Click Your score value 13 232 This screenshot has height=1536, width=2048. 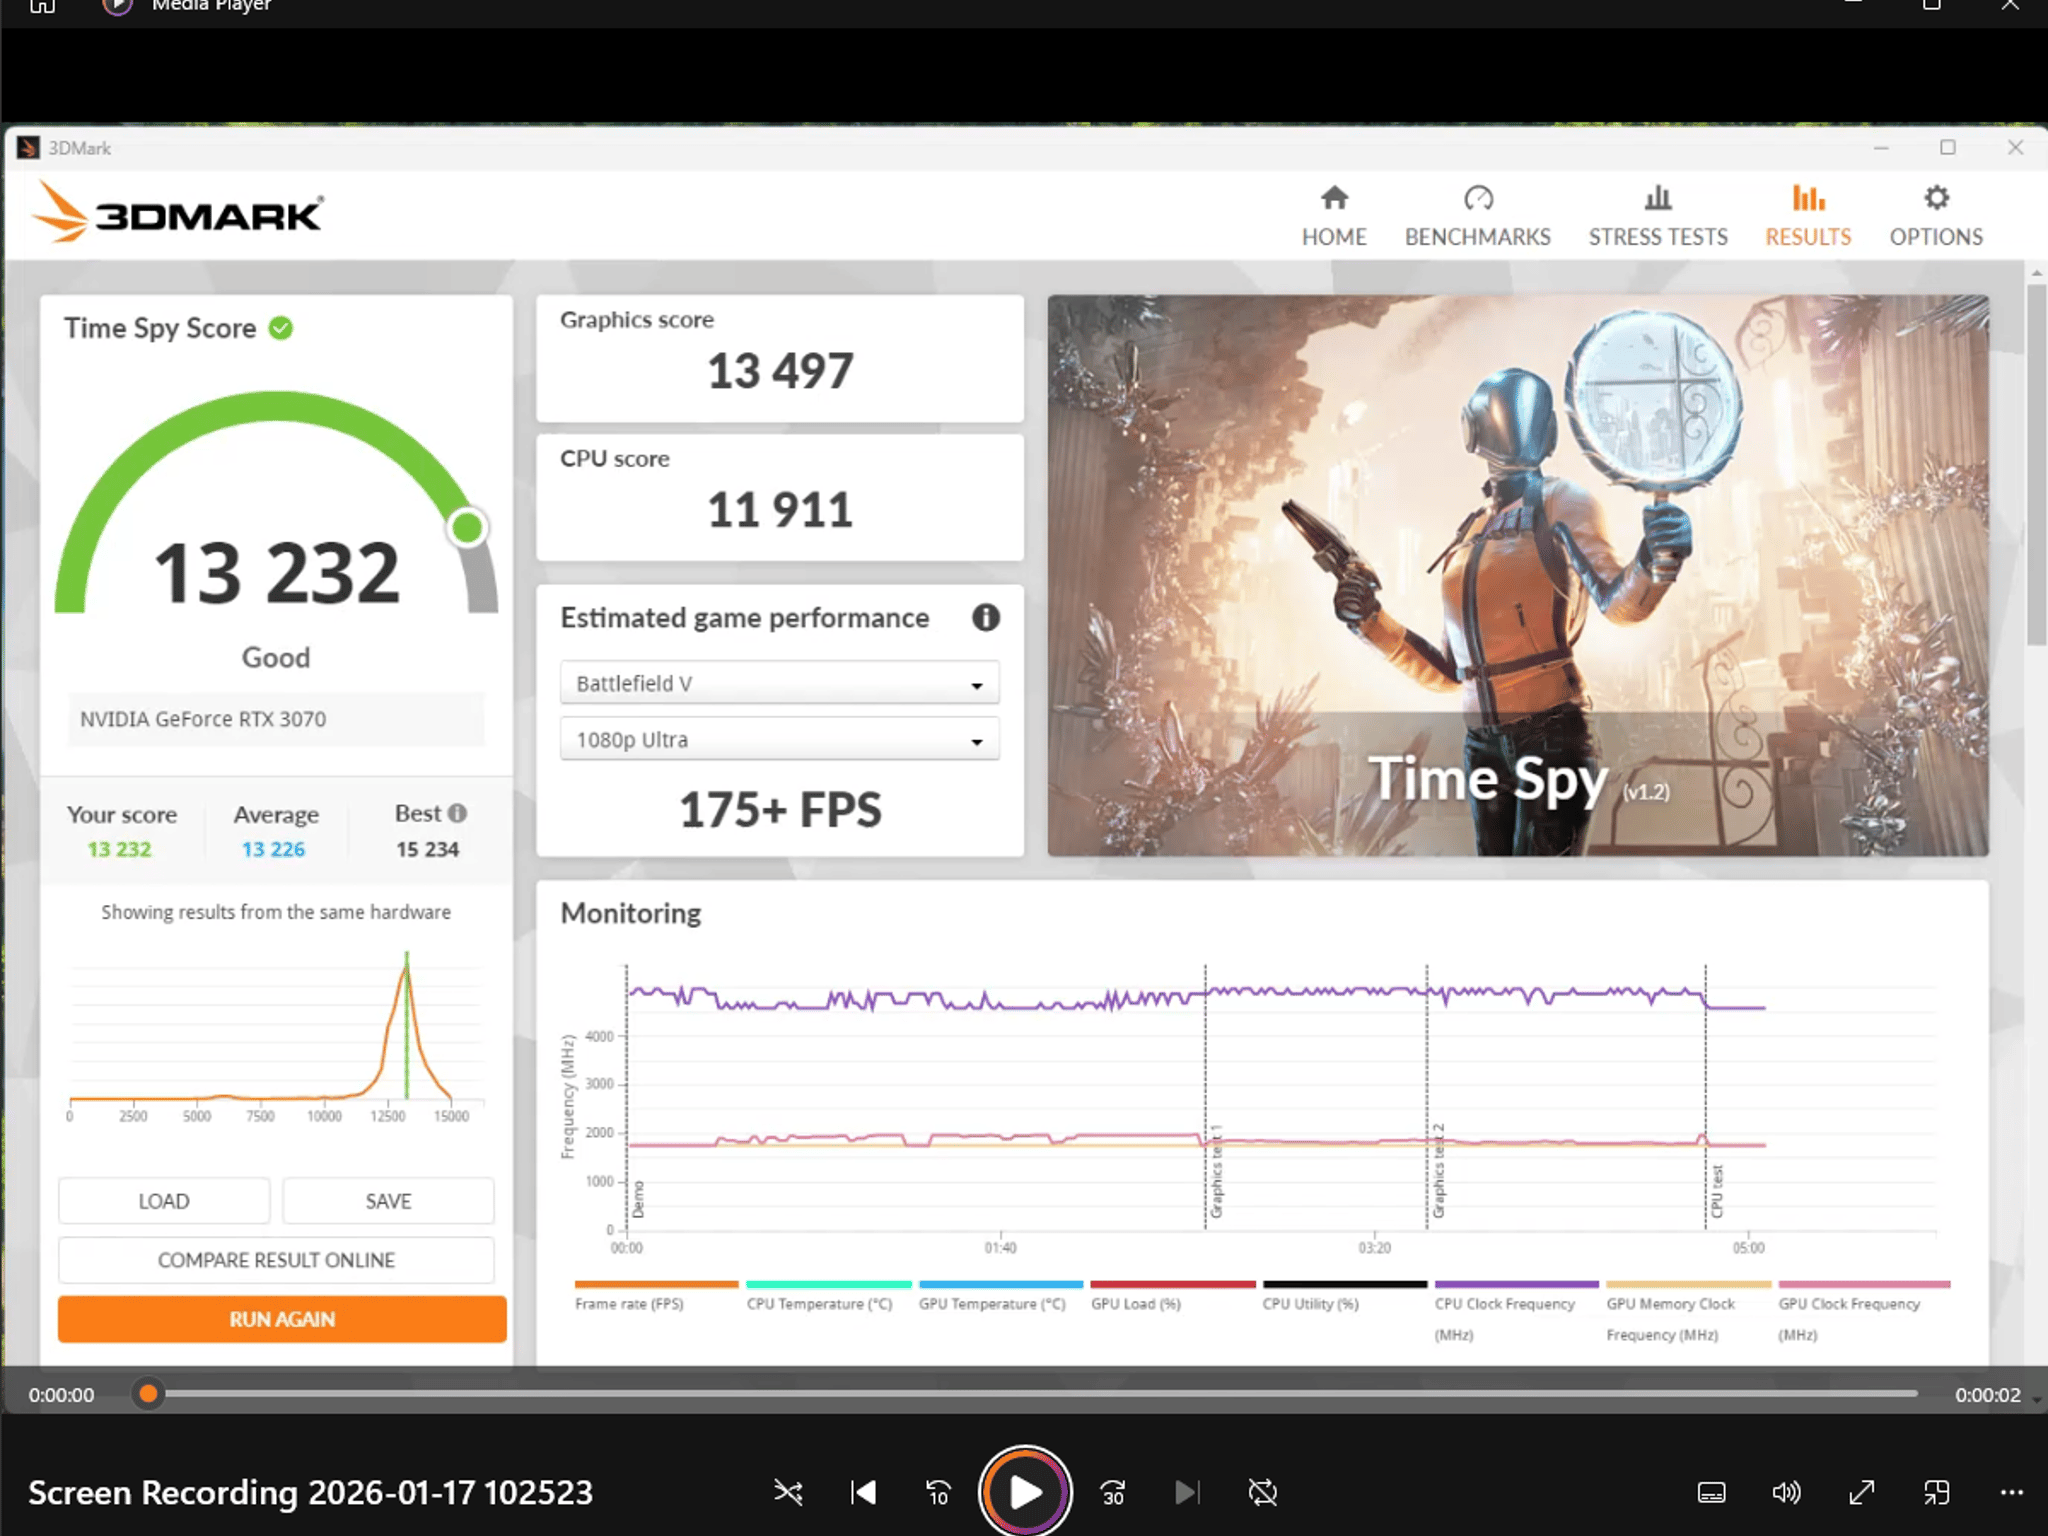coord(119,849)
